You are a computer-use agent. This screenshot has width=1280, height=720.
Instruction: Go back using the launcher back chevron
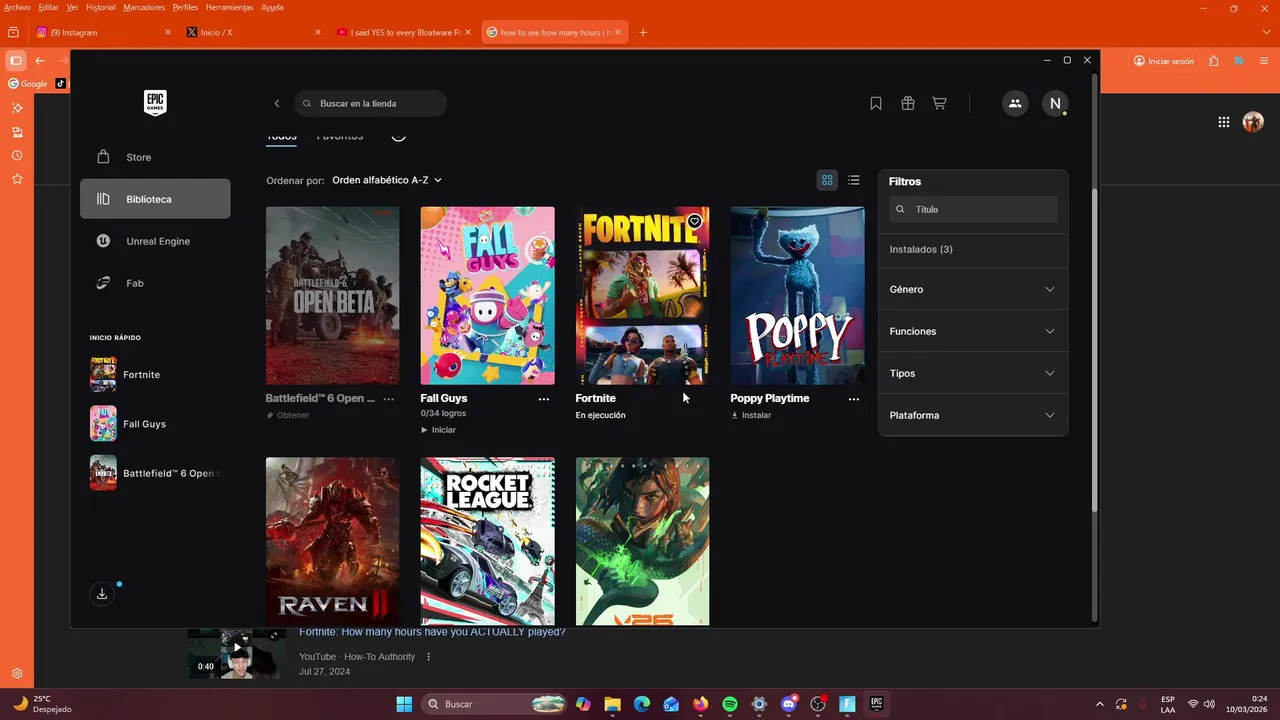277,103
